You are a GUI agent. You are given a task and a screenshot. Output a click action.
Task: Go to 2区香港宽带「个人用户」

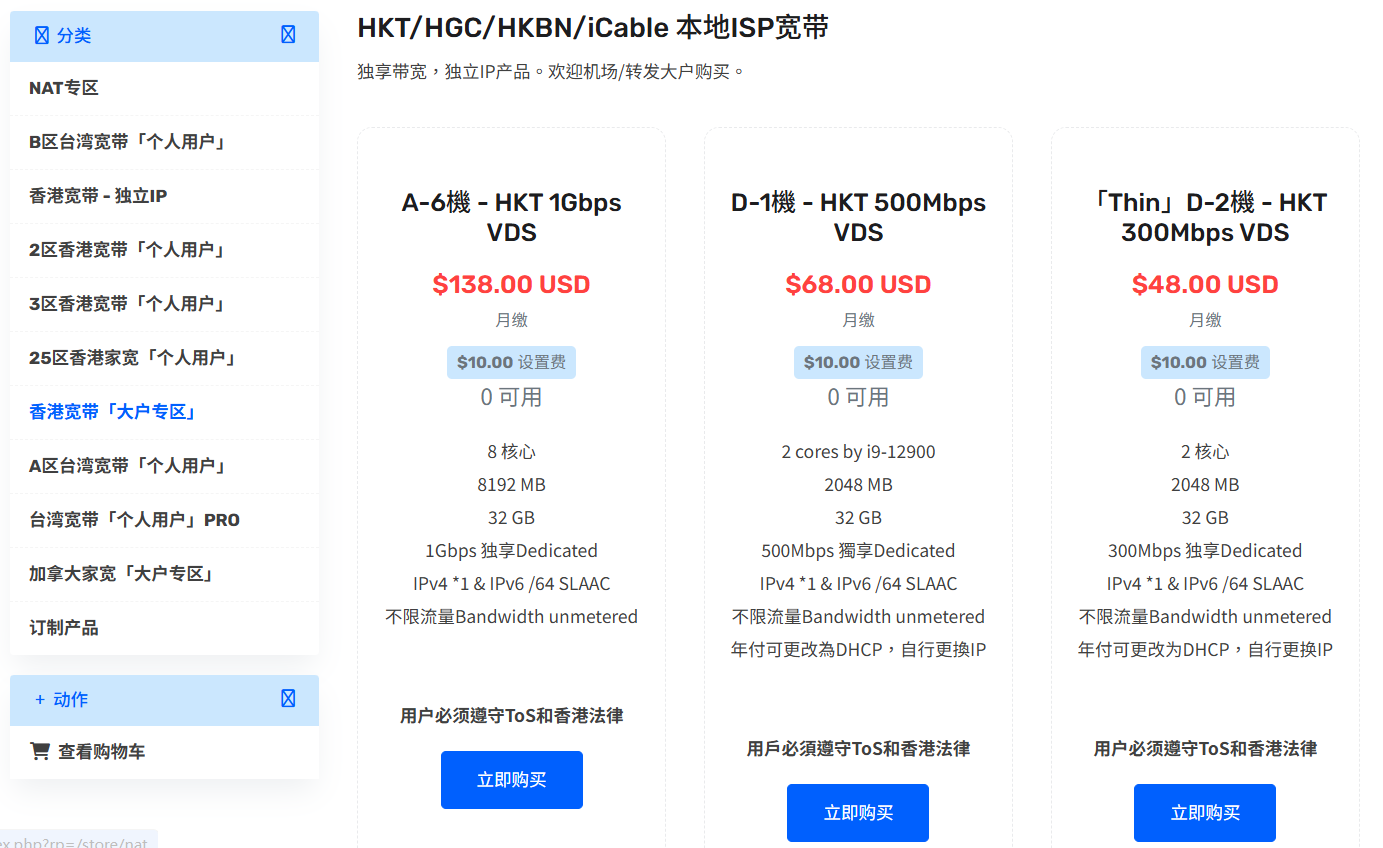pyautogui.click(x=164, y=250)
